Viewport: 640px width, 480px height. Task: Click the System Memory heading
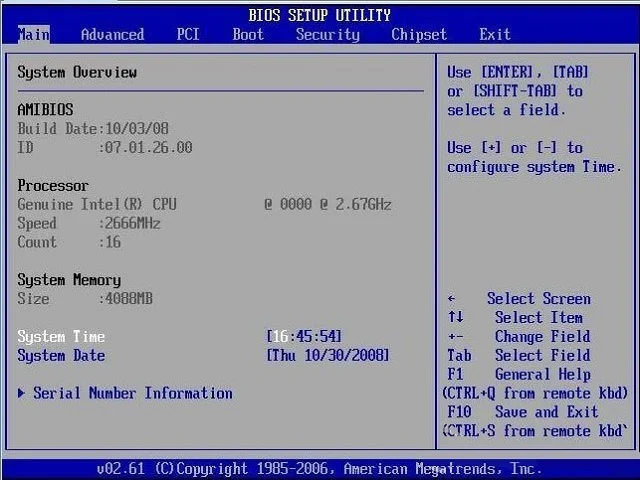[69, 280]
